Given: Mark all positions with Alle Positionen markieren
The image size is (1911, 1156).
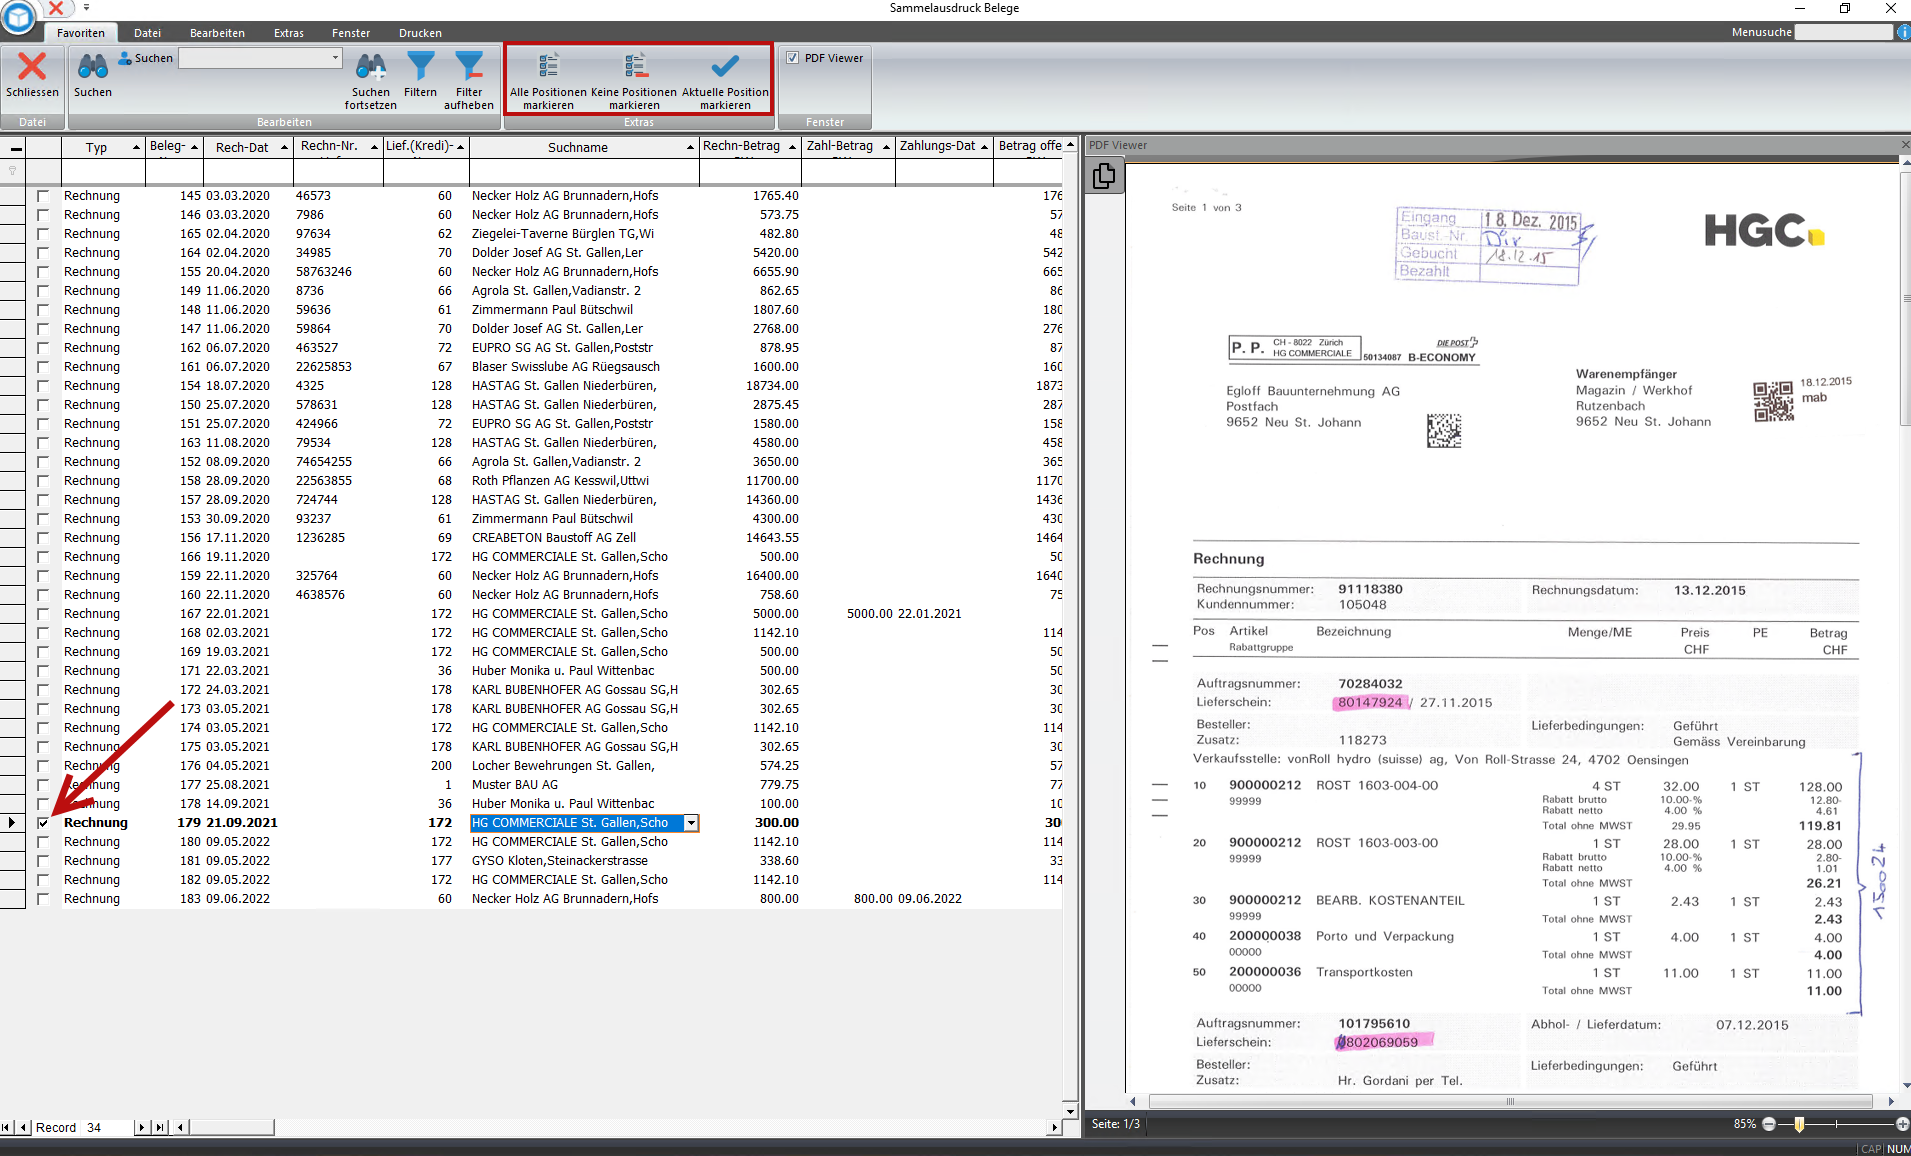Looking at the screenshot, I should tap(548, 67).
